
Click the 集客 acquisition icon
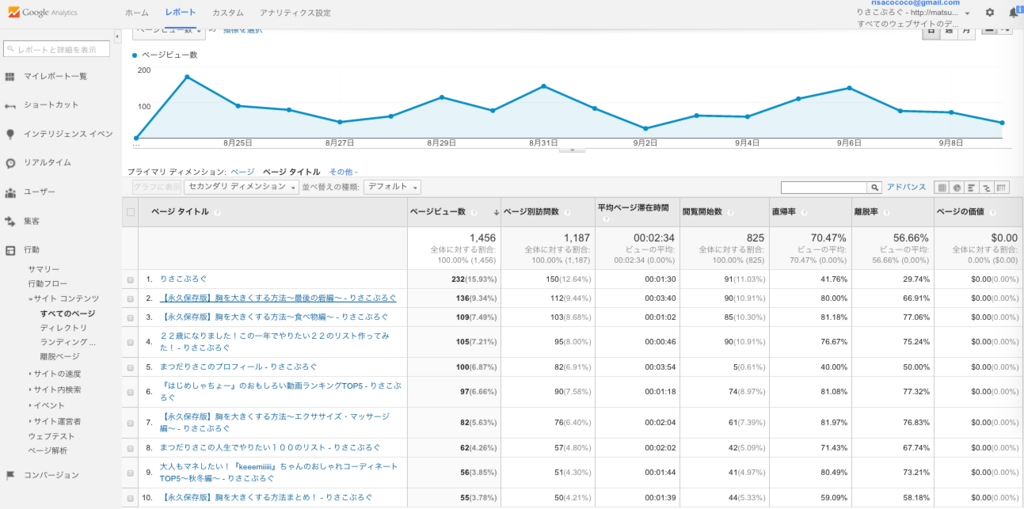(x=10, y=222)
